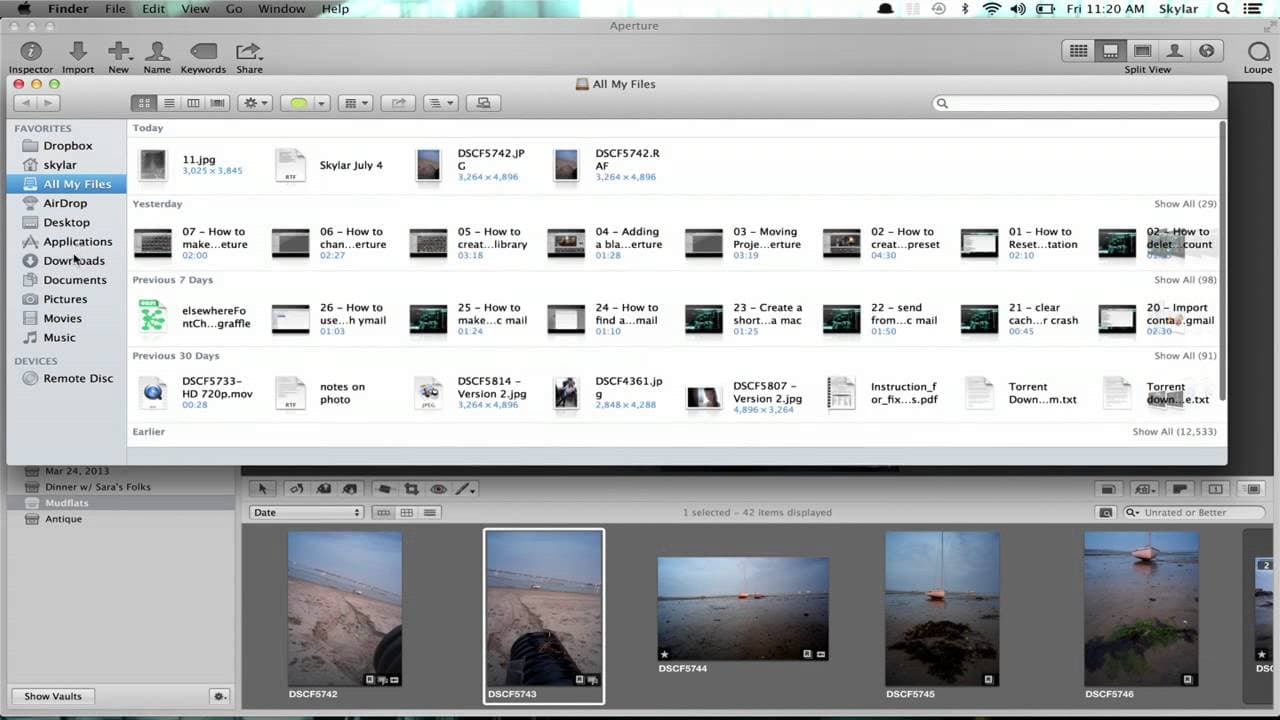Click the Import button in Aperture
Screen dimensions: 1280x720
click(x=78, y=57)
